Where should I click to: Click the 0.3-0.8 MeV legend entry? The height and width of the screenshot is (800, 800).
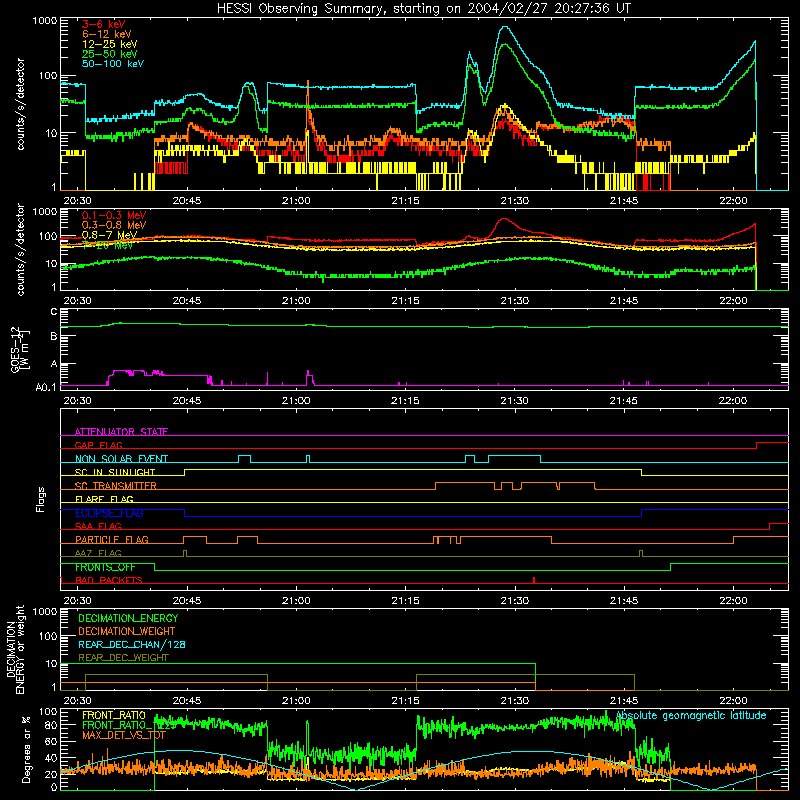click(114, 225)
